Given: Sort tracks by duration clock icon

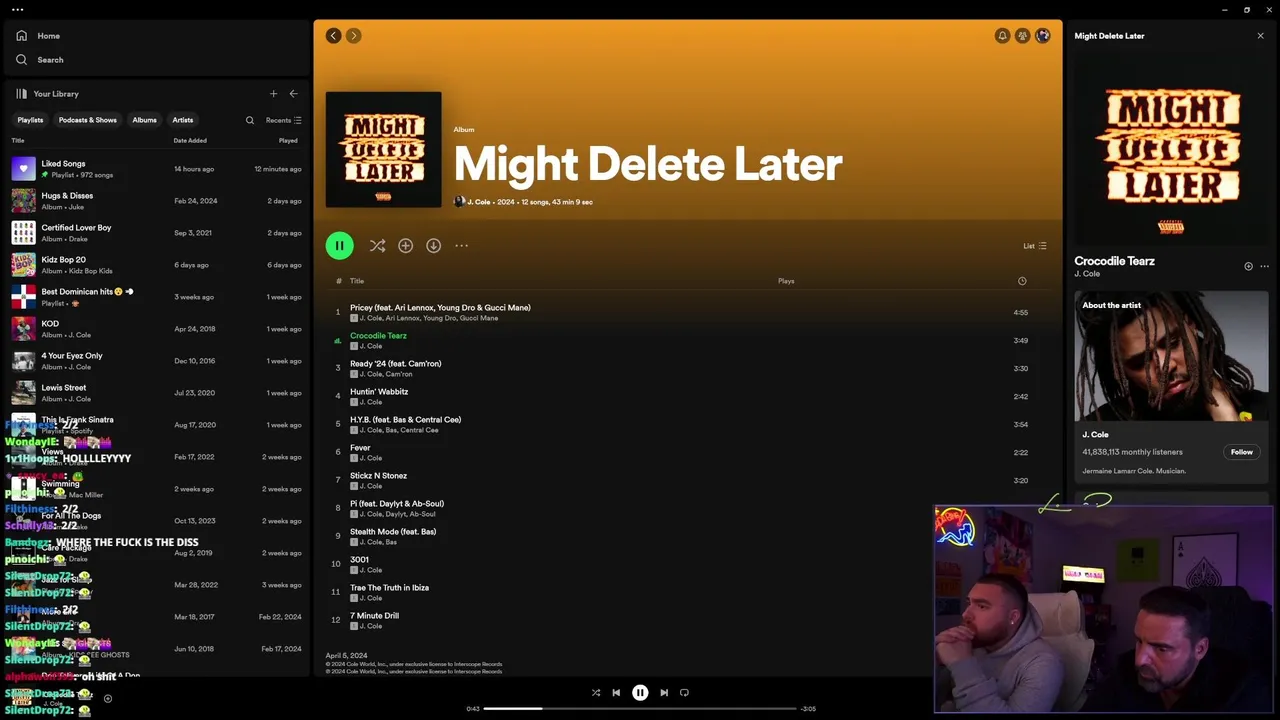Looking at the screenshot, I should tap(1022, 281).
